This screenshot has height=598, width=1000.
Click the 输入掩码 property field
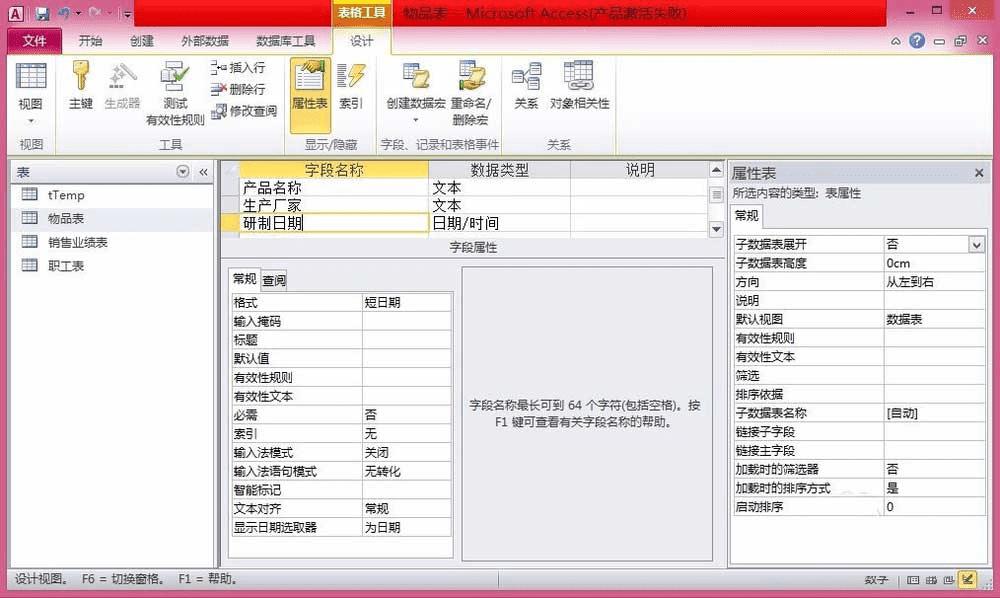click(407, 321)
